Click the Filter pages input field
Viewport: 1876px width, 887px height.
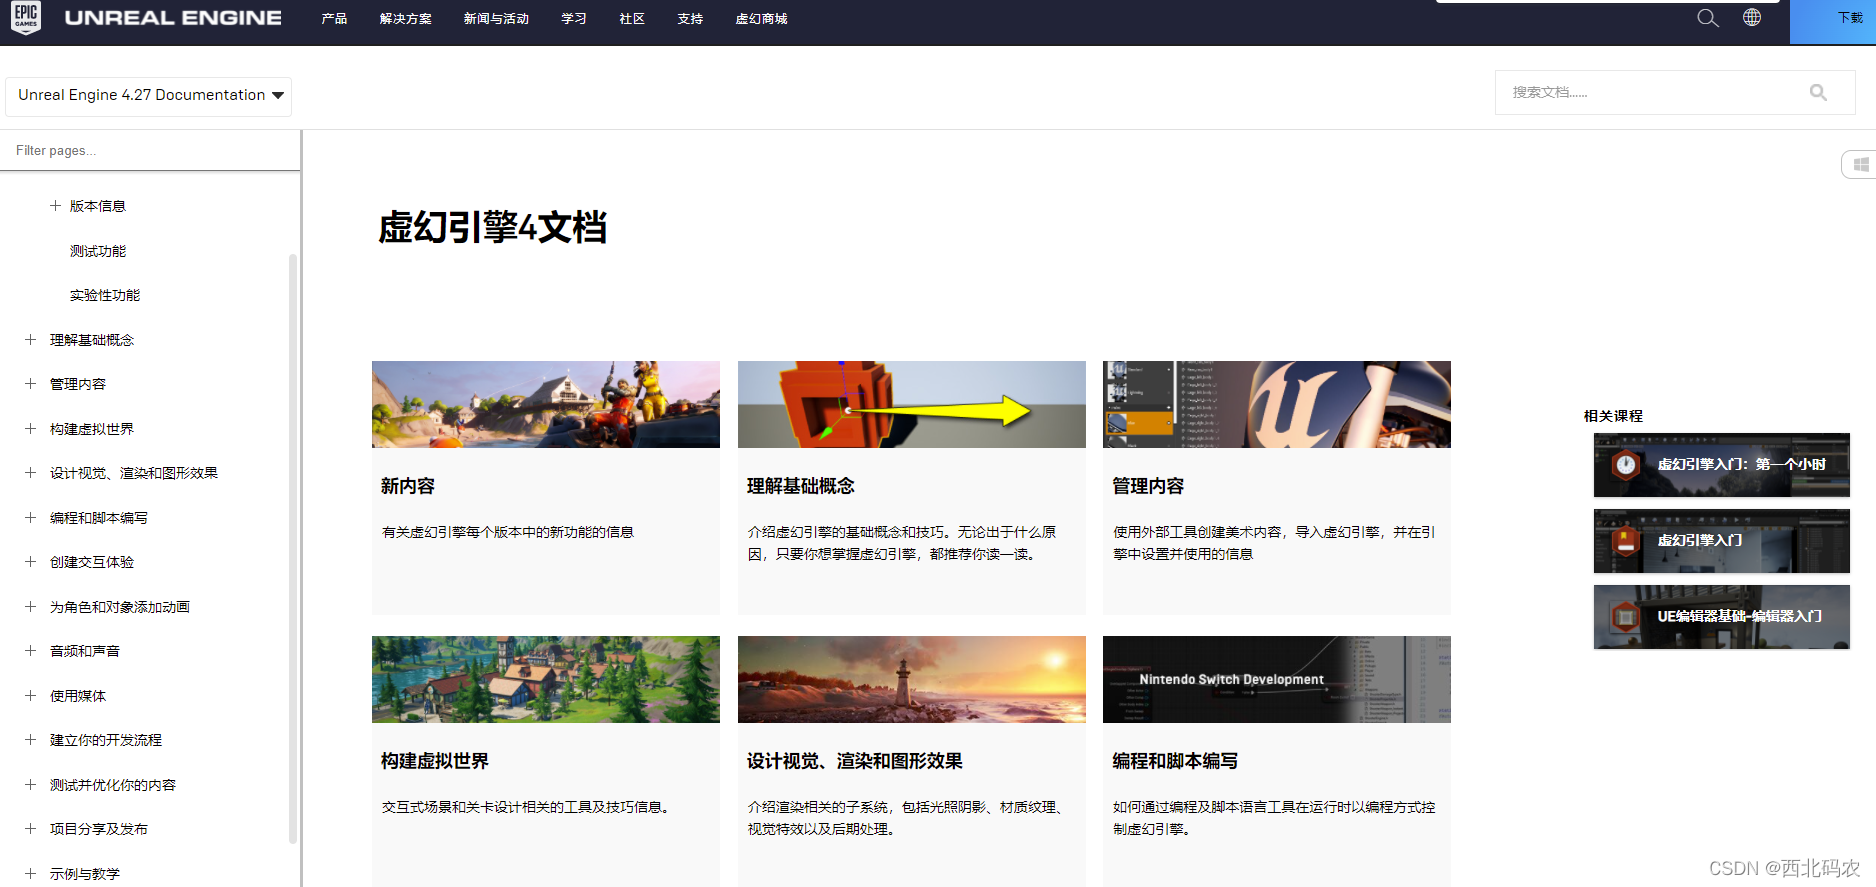150,150
